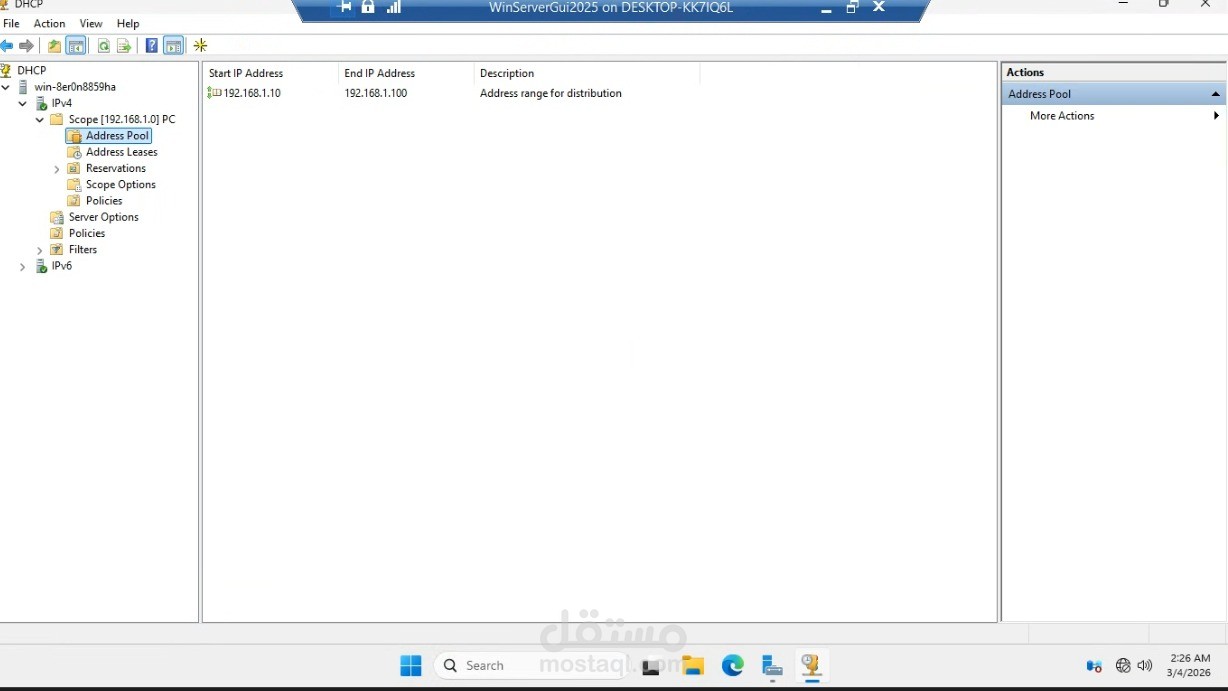Click the End IP 192.168.1.100 cell
The image size is (1228, 691).
[x=376, y=93]
